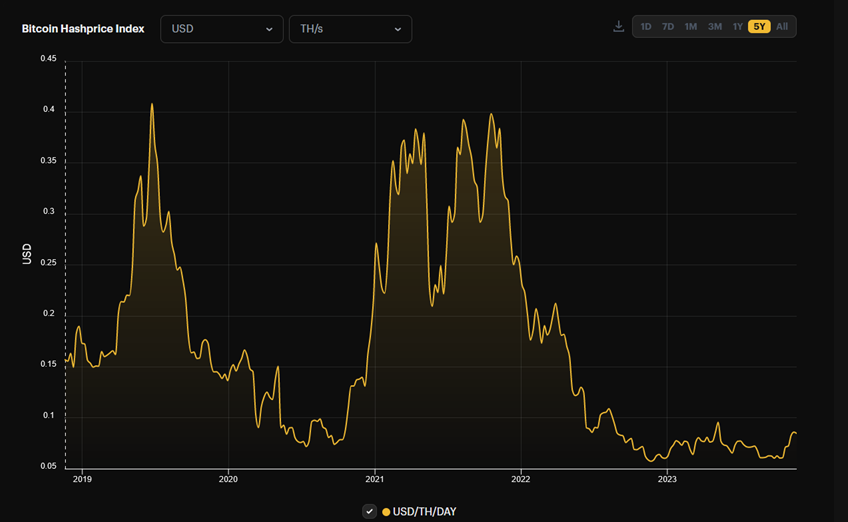The width and height of the screenshot is (848, 522).
Task: Select the 1D time range
Action: pos(646,27)
